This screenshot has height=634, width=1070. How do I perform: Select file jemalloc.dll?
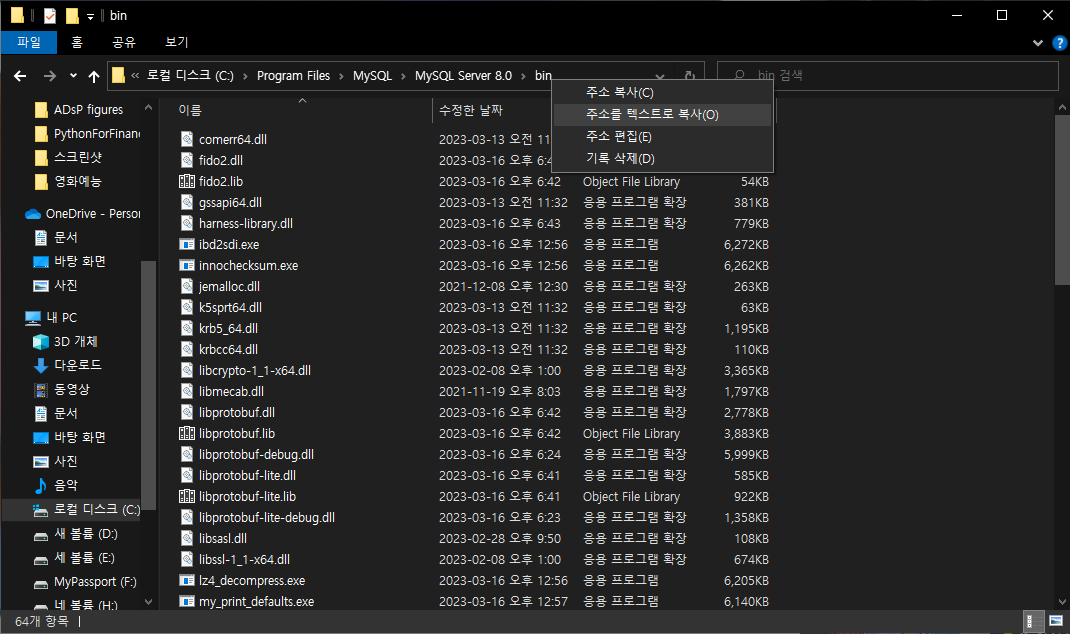tap(229, 287)
